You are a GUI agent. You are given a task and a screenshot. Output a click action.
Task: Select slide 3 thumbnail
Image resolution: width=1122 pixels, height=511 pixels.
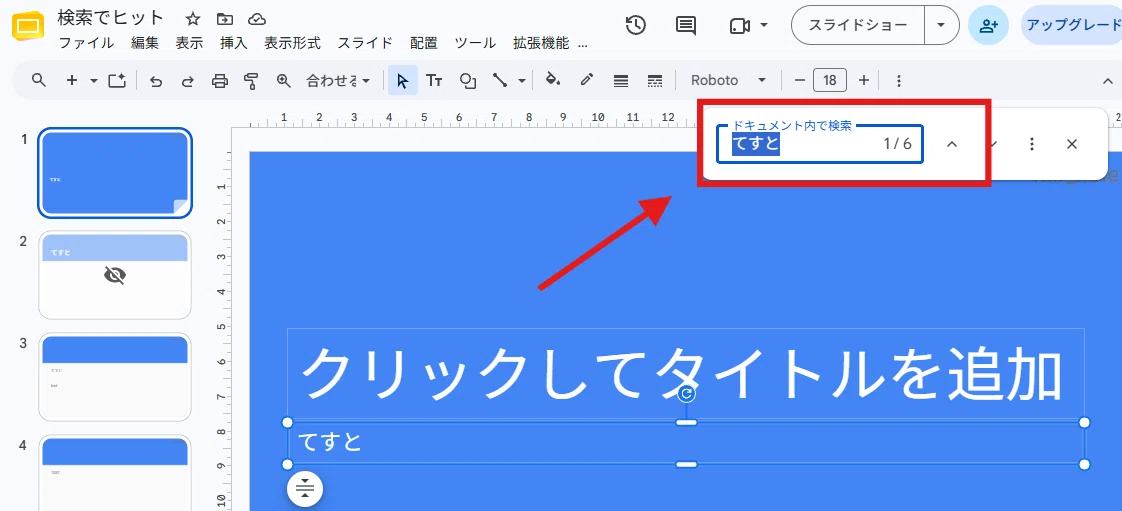click(114, 377)
